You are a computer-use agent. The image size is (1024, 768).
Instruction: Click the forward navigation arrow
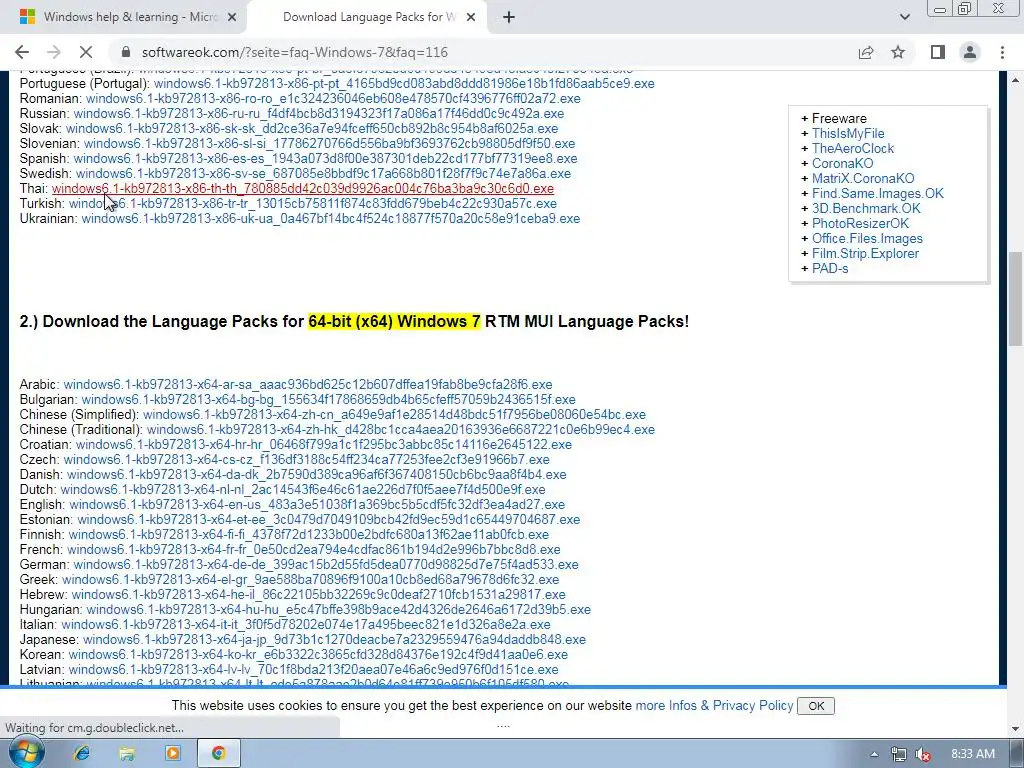pyautogui.click(x=54, y=52)
